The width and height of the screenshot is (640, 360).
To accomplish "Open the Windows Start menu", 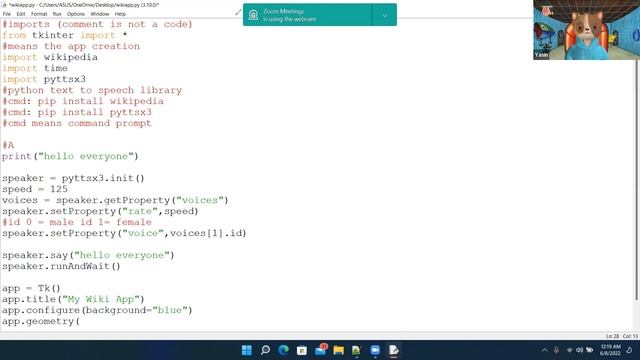I will coord(247,350).
